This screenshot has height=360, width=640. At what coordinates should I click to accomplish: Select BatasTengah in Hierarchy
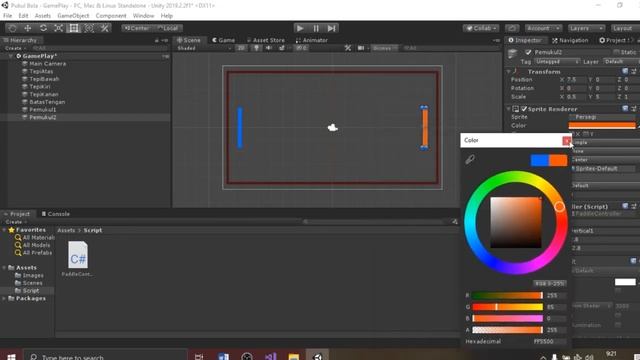[47, 102]
